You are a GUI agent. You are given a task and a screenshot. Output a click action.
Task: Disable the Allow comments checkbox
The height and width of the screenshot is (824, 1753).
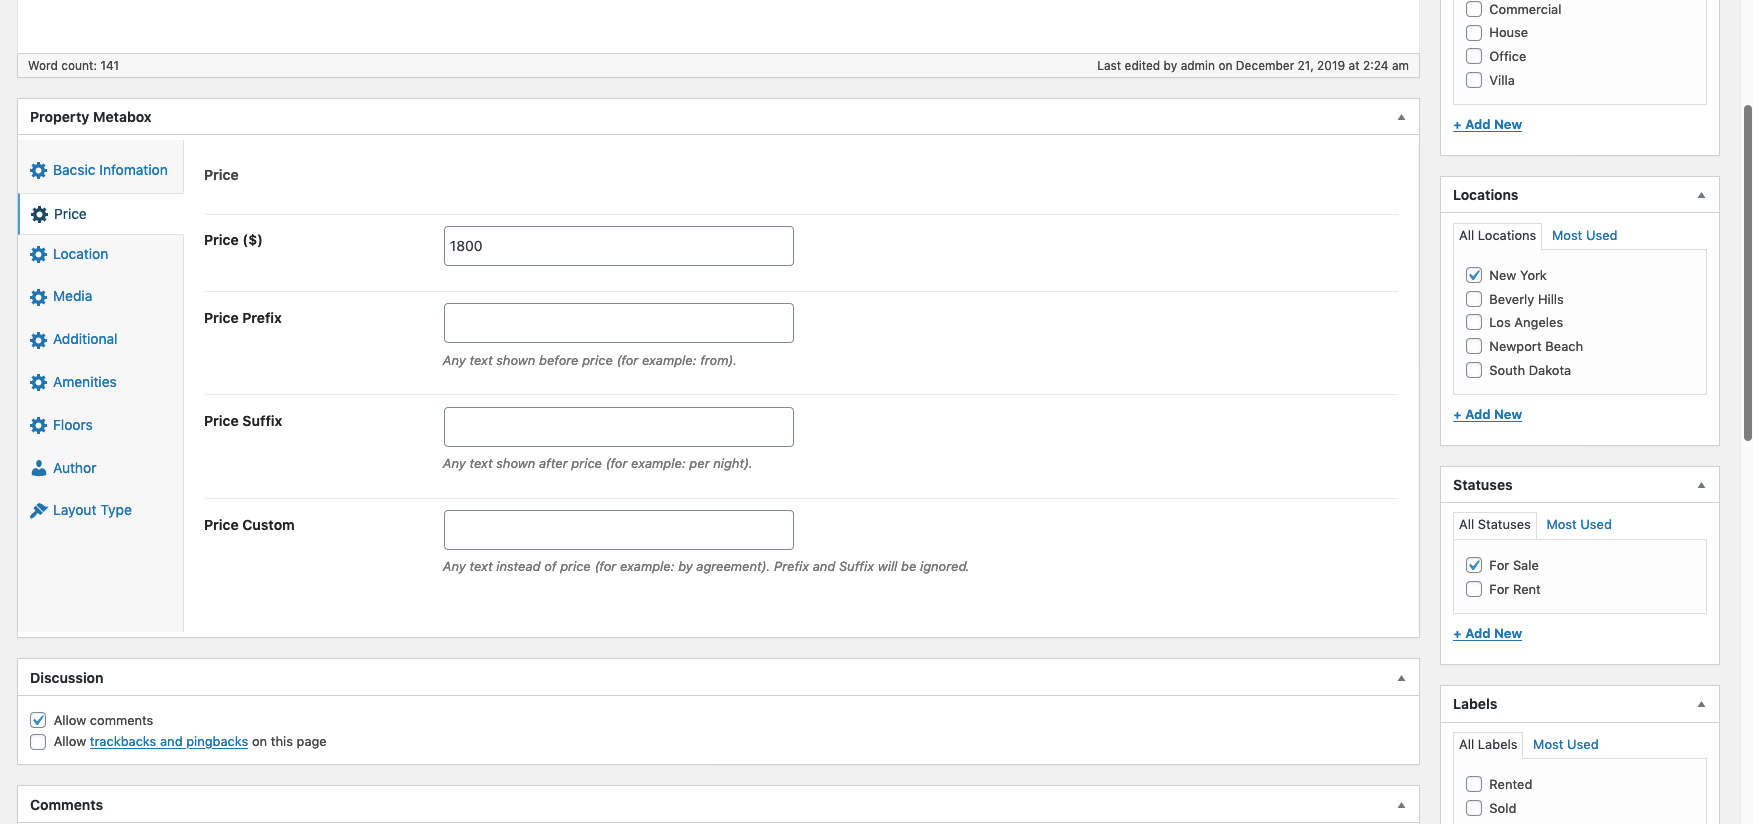(38, 720)
